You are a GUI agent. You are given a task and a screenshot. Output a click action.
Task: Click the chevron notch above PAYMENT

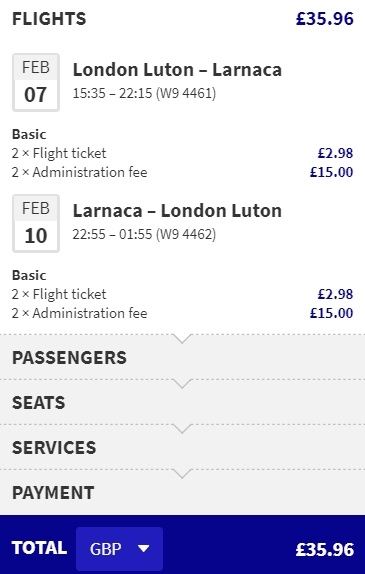pyautogui.click(x=182, y=474)
